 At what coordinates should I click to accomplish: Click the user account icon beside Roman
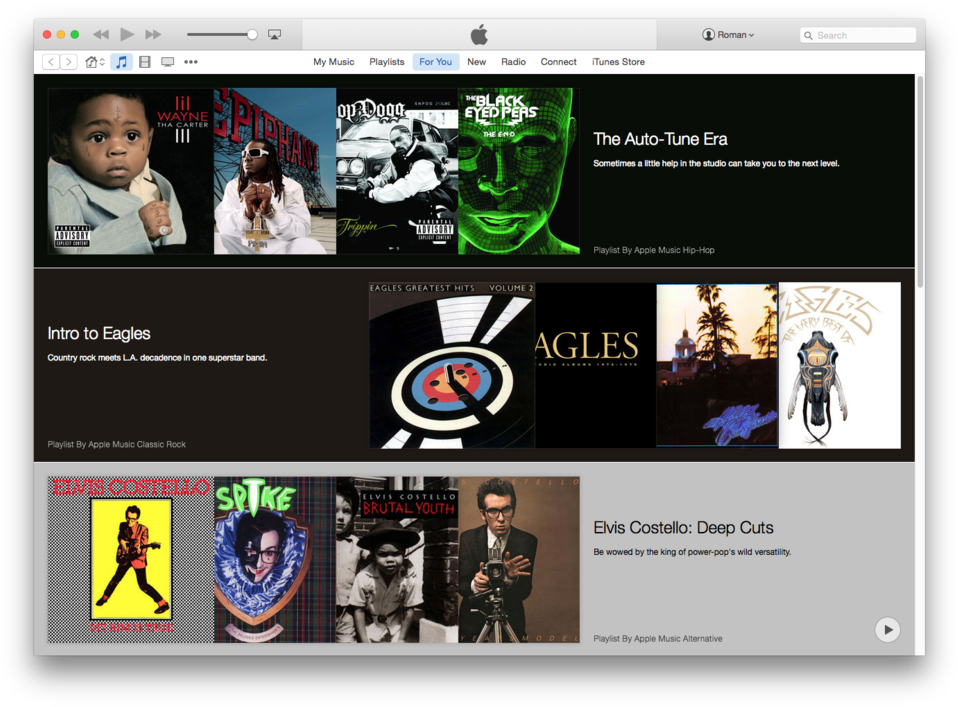(x=710, y=35)
